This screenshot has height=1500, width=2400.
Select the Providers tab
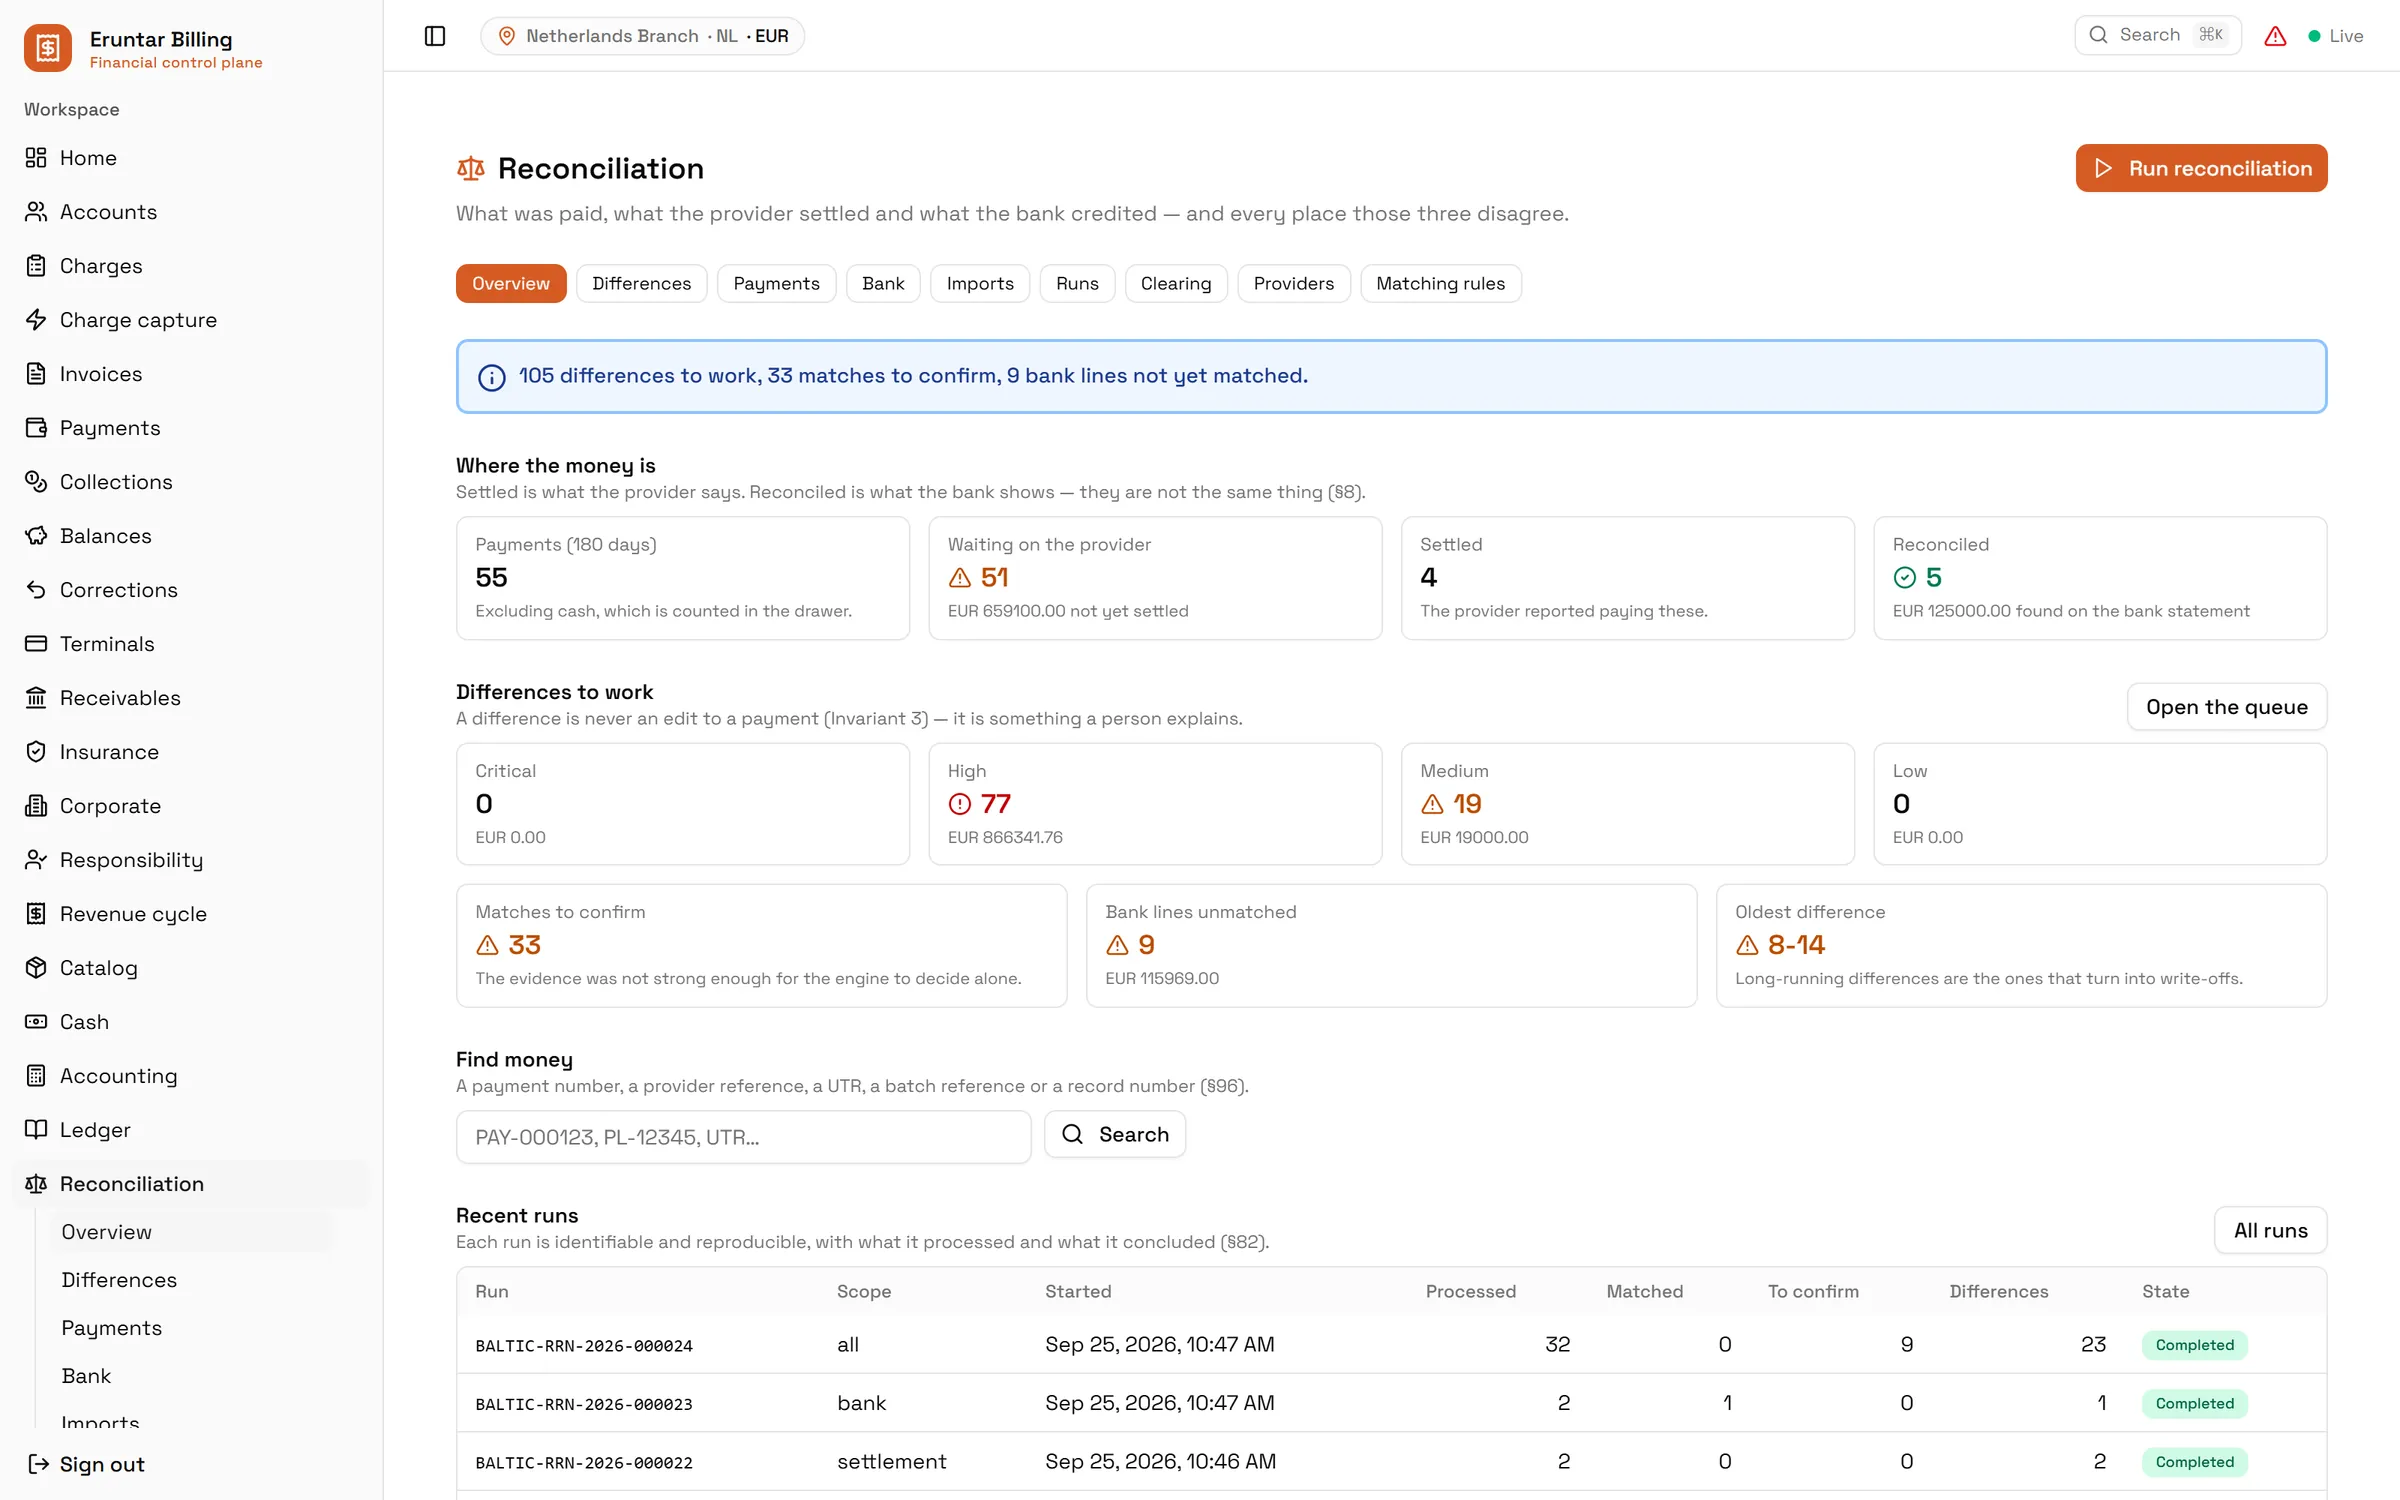(1294, 284)
